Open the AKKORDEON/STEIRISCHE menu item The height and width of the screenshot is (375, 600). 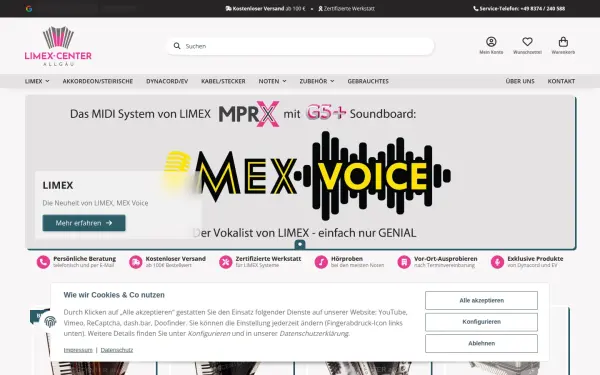point(98,81)
